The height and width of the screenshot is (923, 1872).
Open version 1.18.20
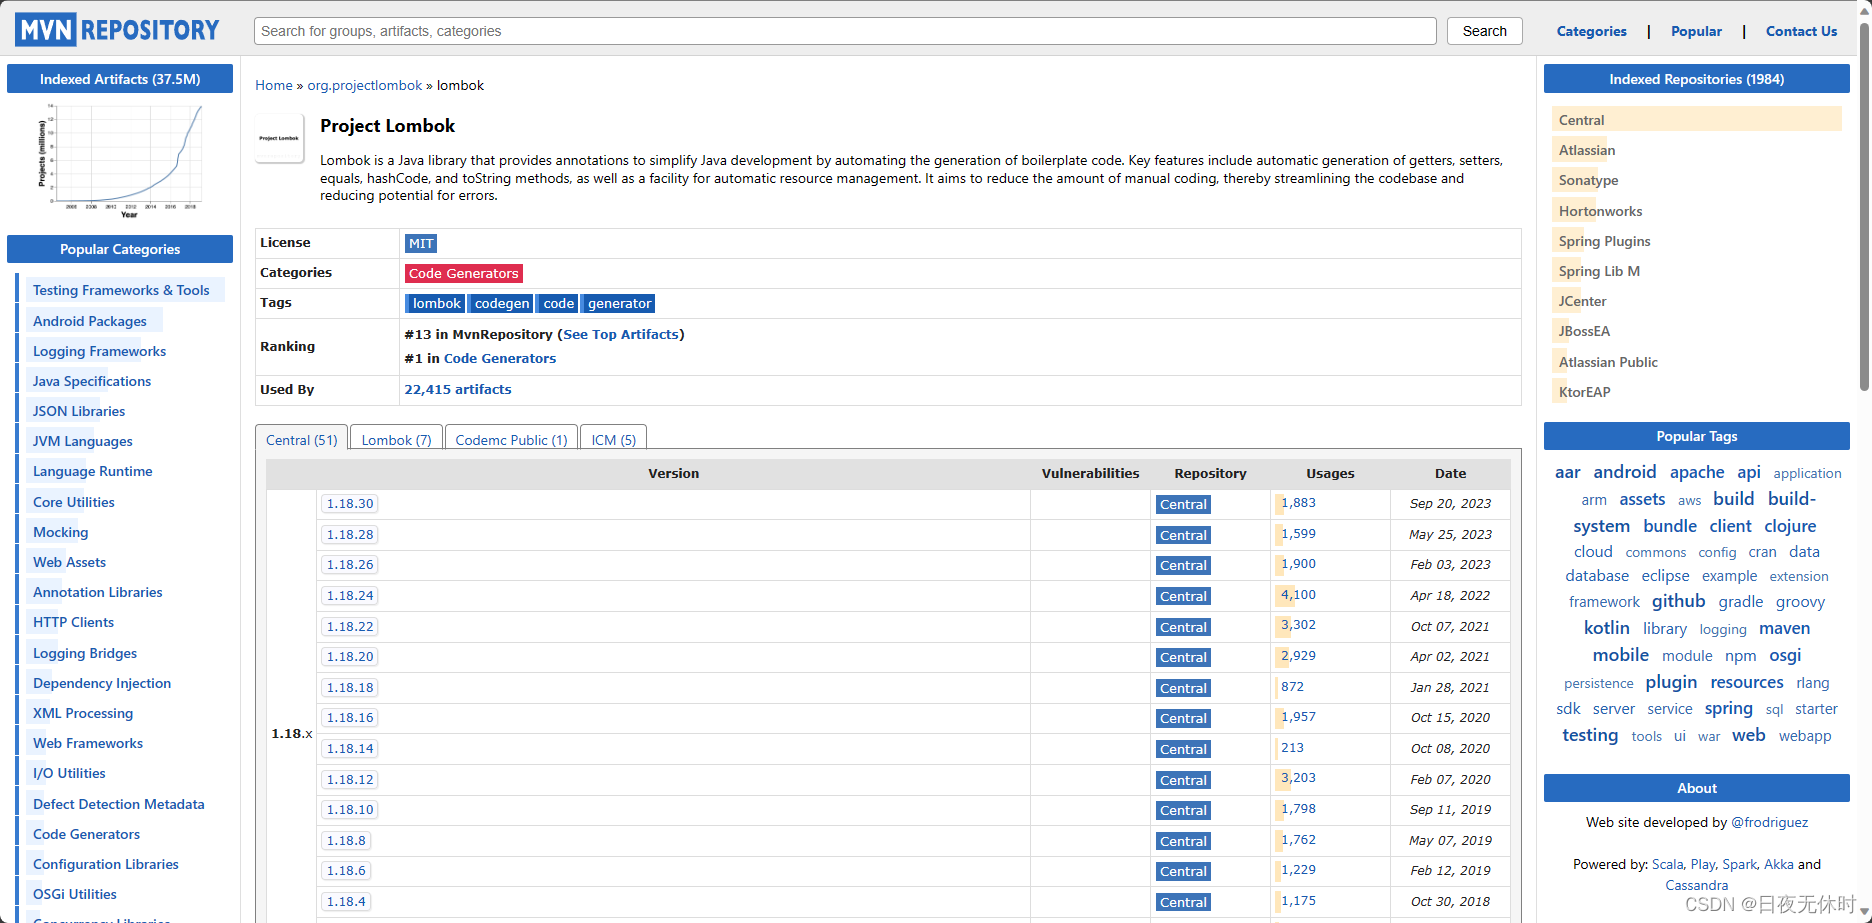(x=350, y=657)
